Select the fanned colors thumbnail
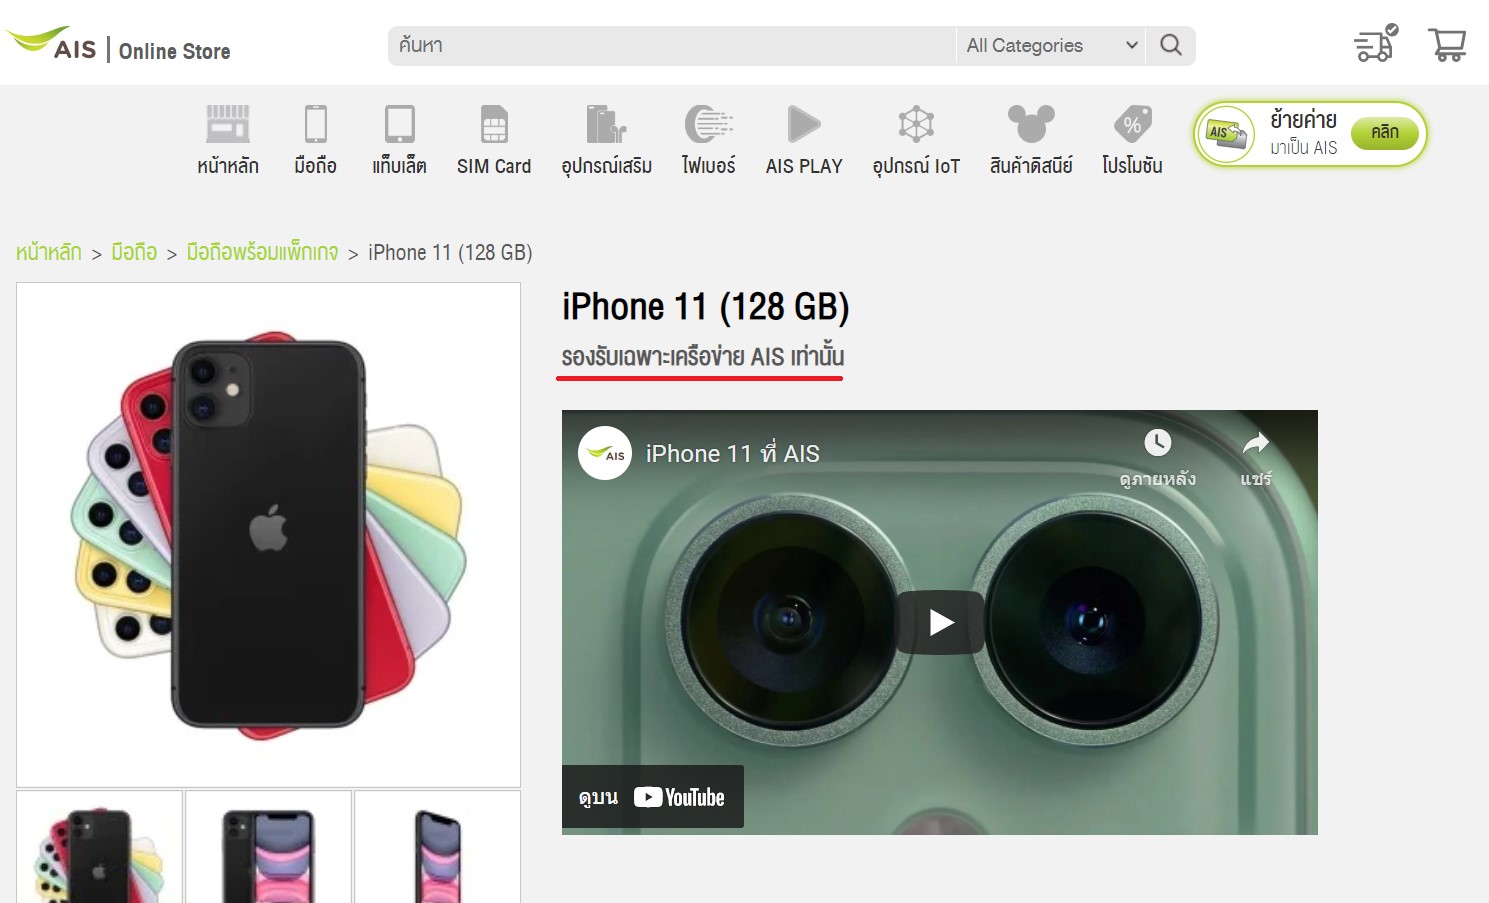The height and width of the screenshot is (903, 1489). tap(99, 847)
